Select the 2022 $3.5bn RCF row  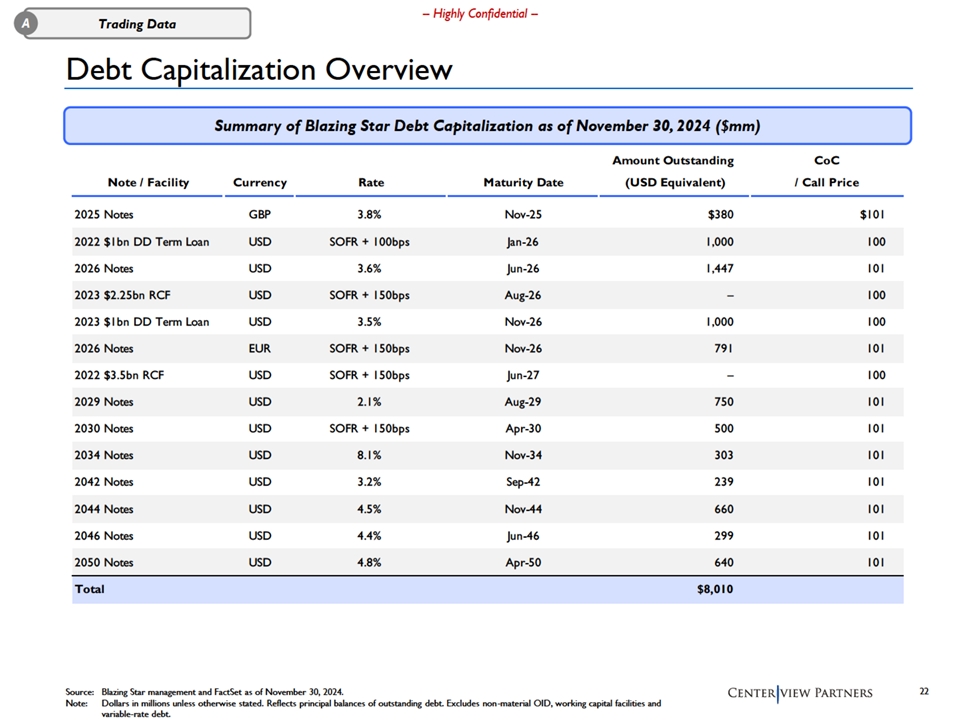coord(487,375)
